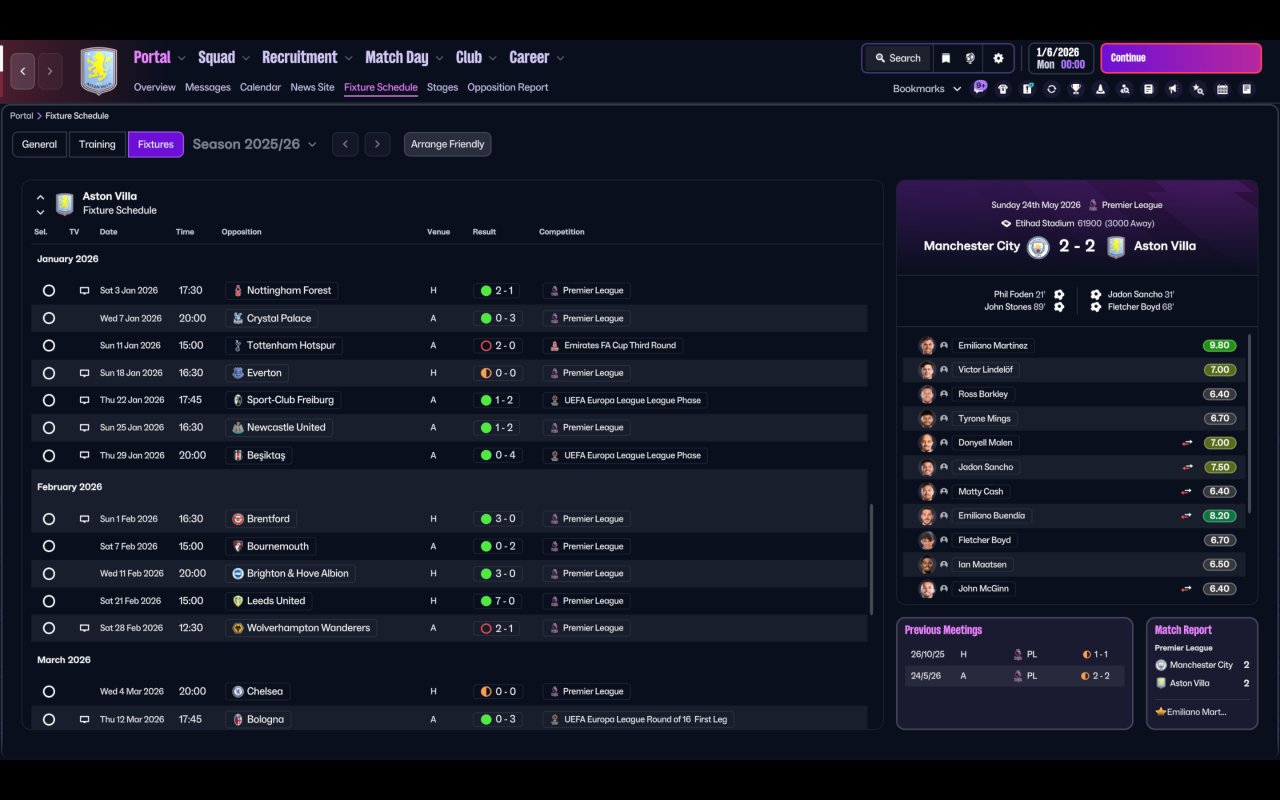This screenshot has height=800, width=1280.
Task: Click Manchester City badge in match summary
Action: (x=1038, y=246)
